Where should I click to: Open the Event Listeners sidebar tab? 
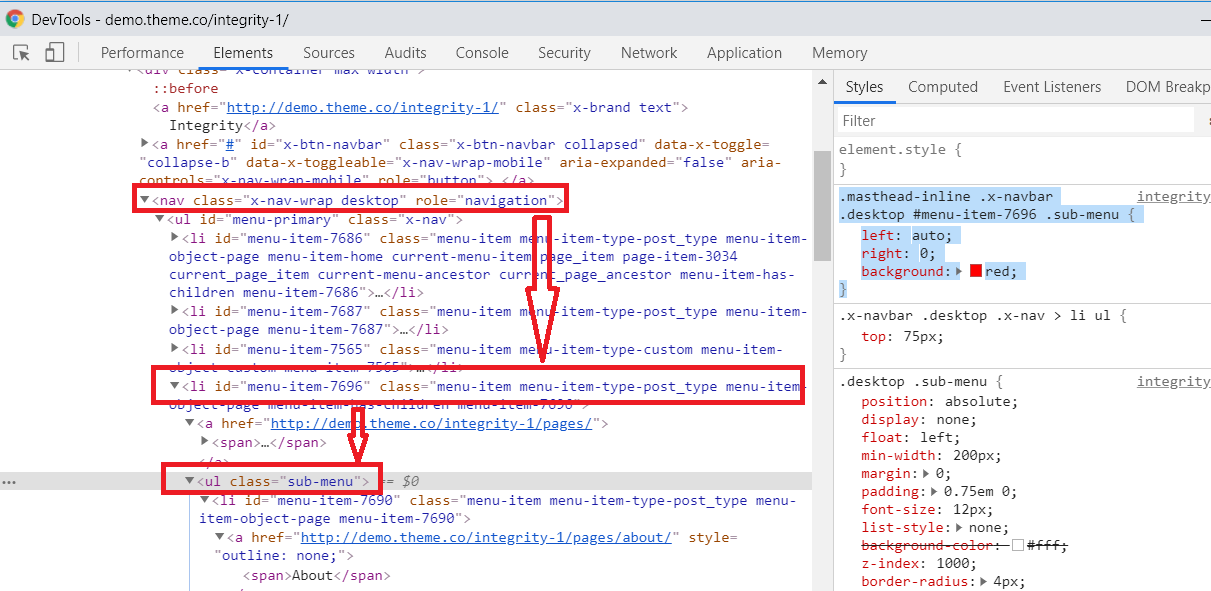tap(1052, 87)
